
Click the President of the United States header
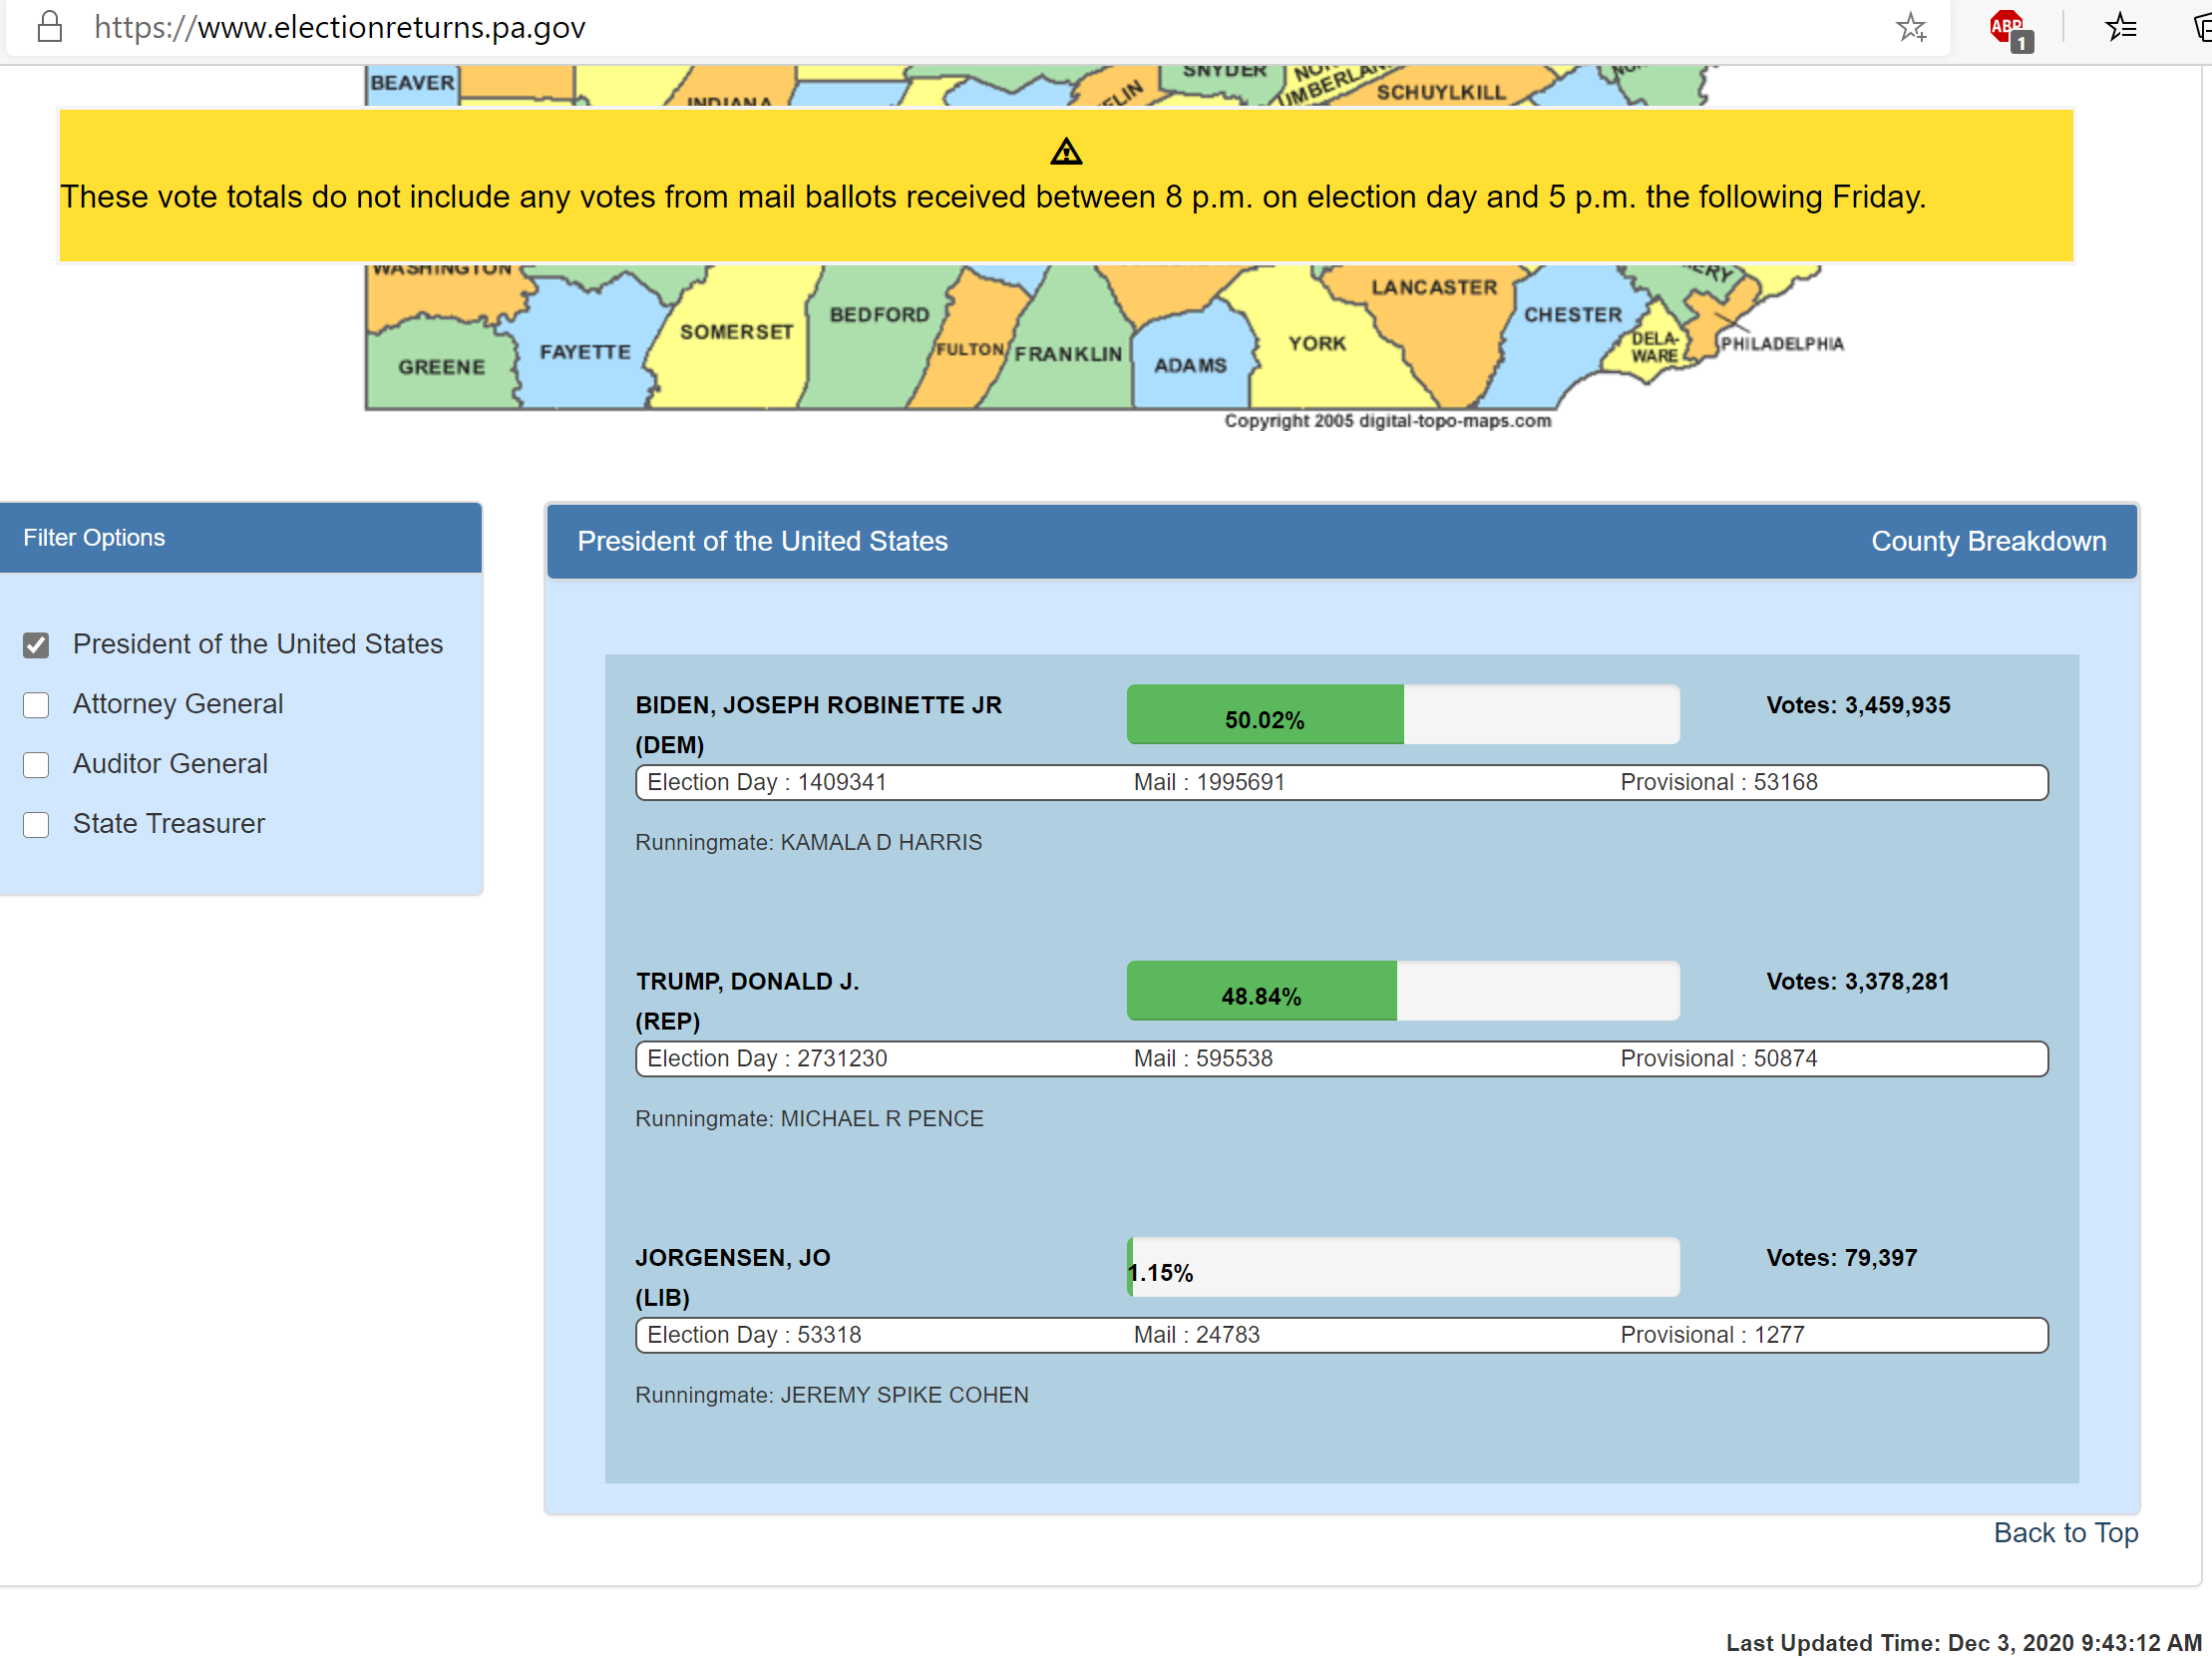[x=762, y=541]
